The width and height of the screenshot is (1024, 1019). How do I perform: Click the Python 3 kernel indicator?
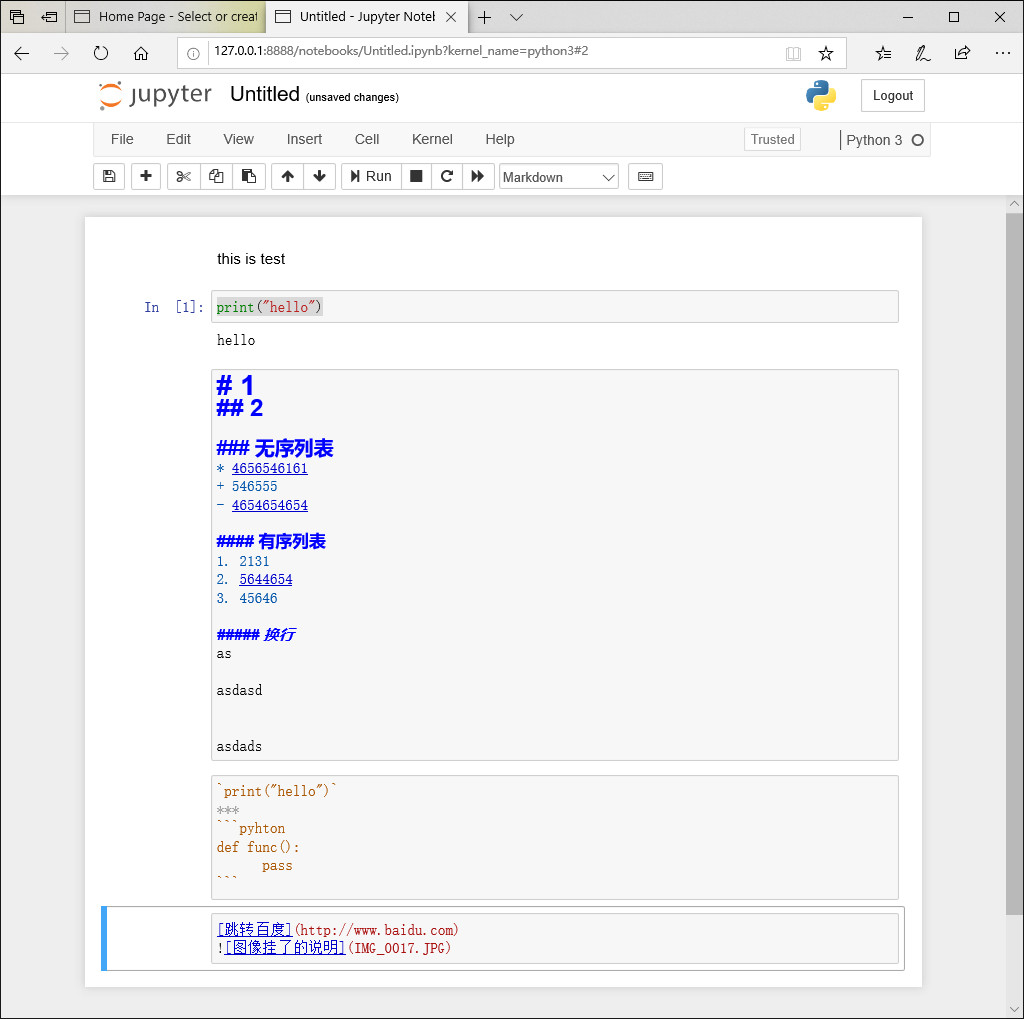tap(874, 140)
